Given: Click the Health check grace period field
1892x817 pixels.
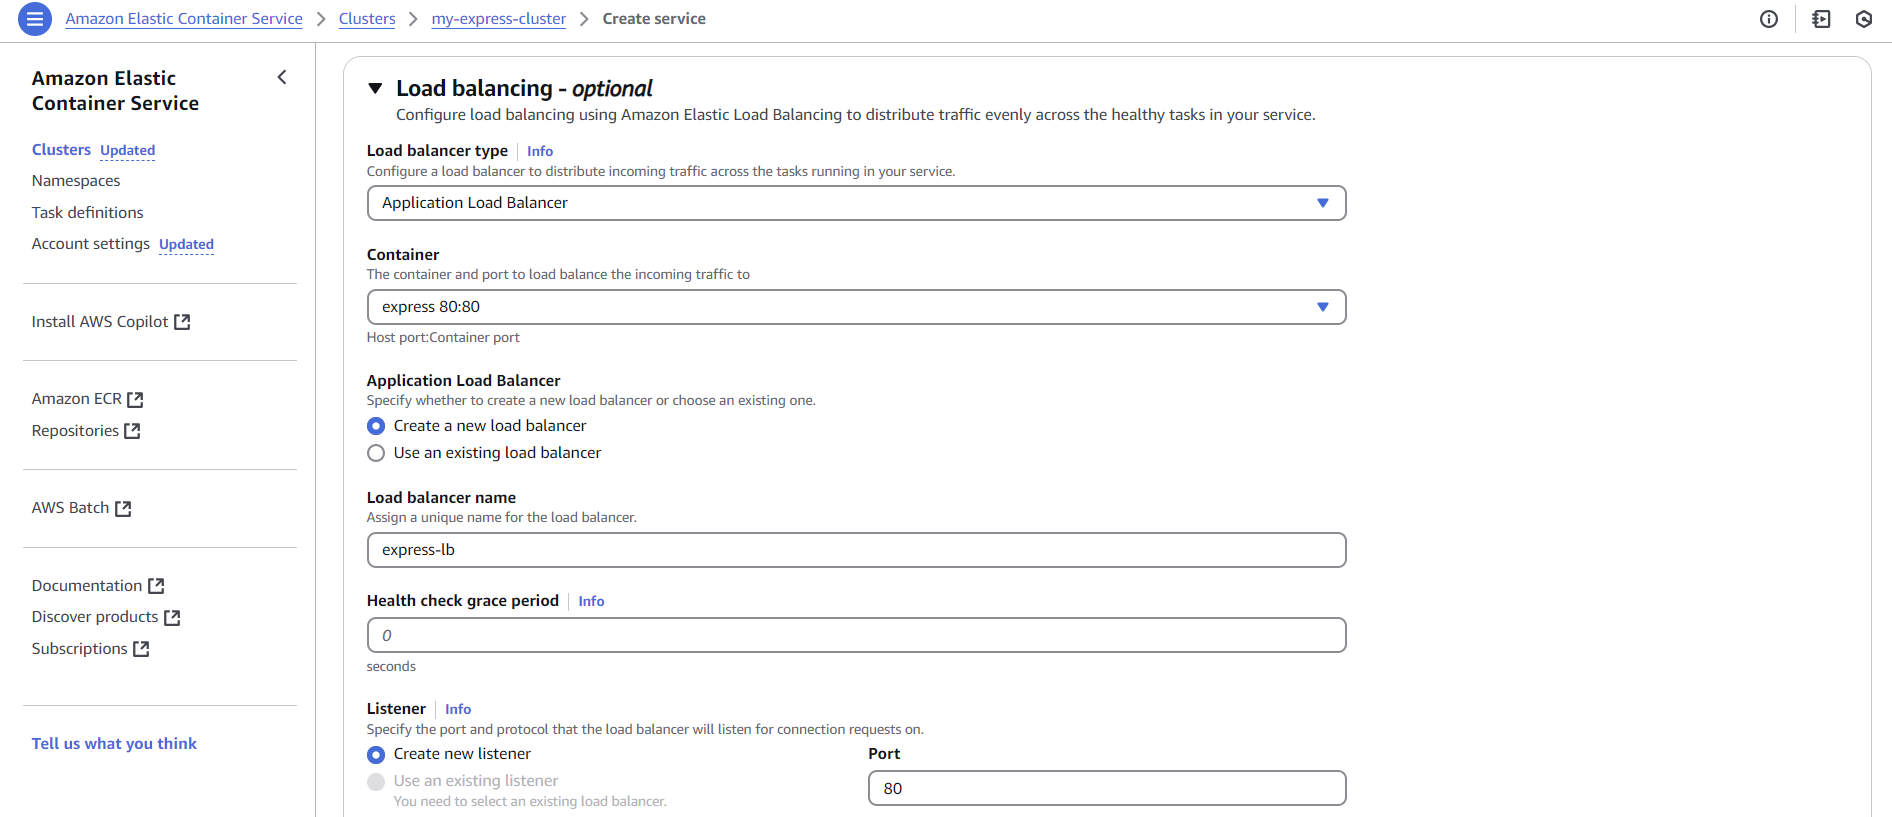Looking at the screenshot, I should (856, 635).
